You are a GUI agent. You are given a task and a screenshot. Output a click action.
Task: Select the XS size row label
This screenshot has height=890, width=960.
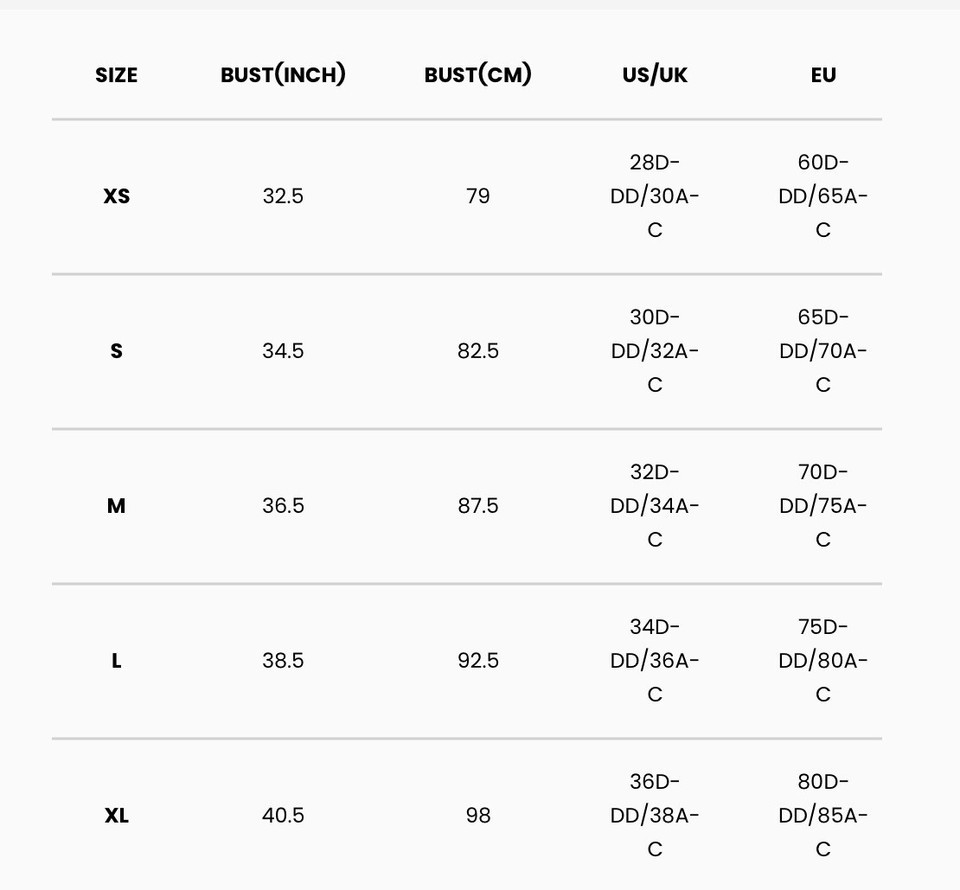(x=116, y=196)
